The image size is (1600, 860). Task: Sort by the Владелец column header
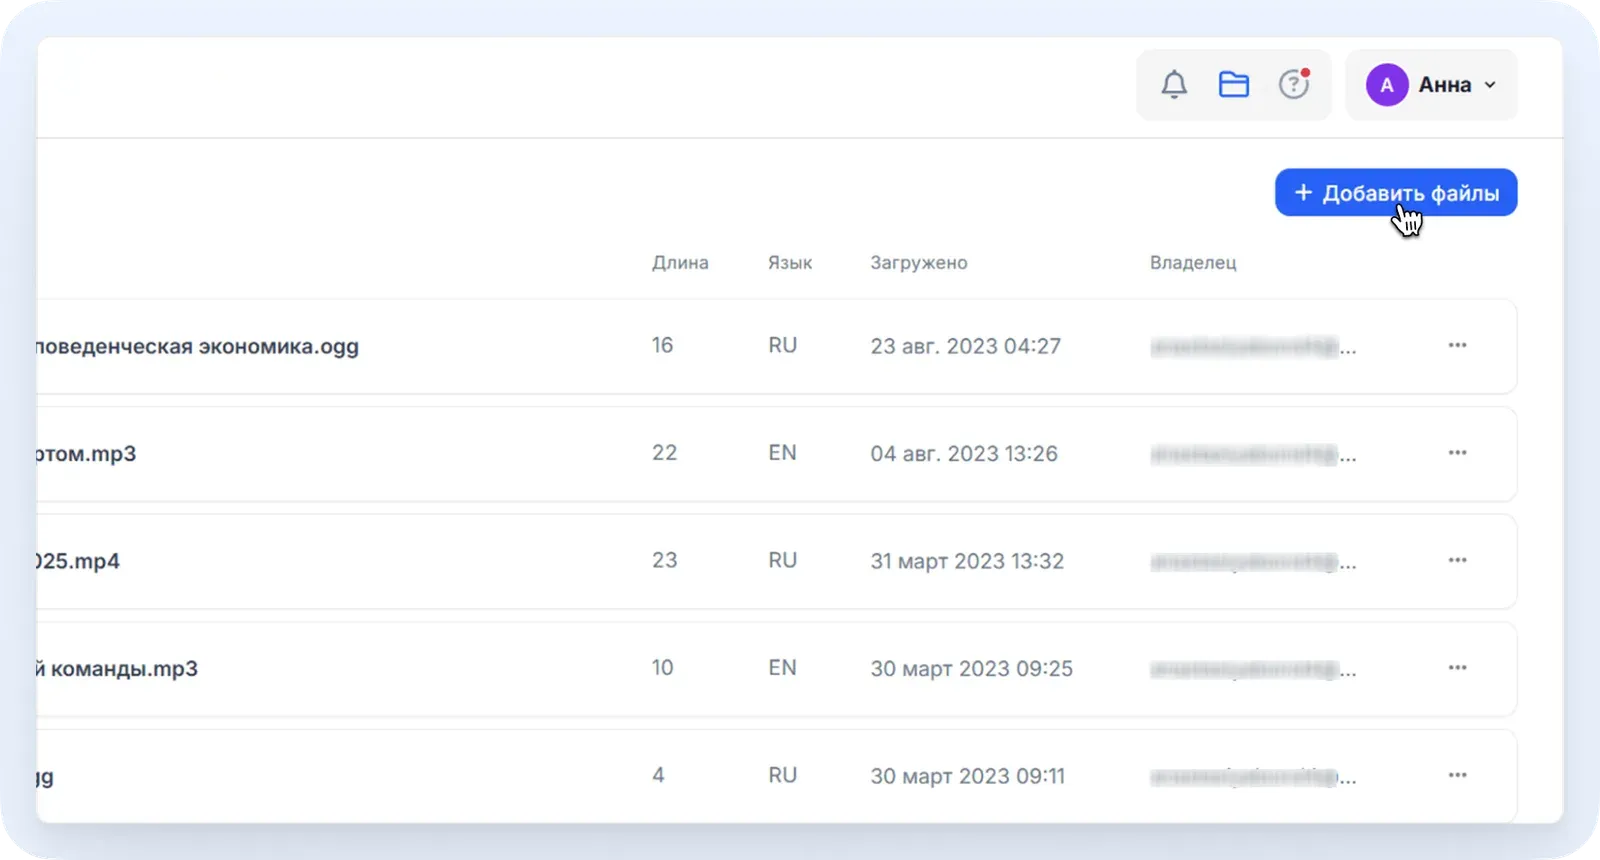click(x=1193, y=263)
